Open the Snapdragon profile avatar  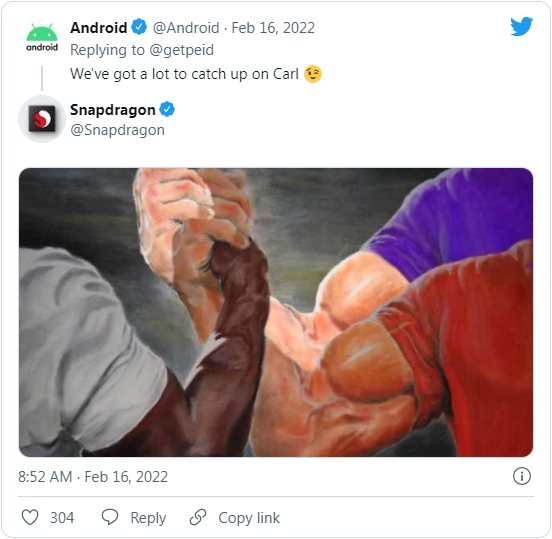click(x=42, y=119)
